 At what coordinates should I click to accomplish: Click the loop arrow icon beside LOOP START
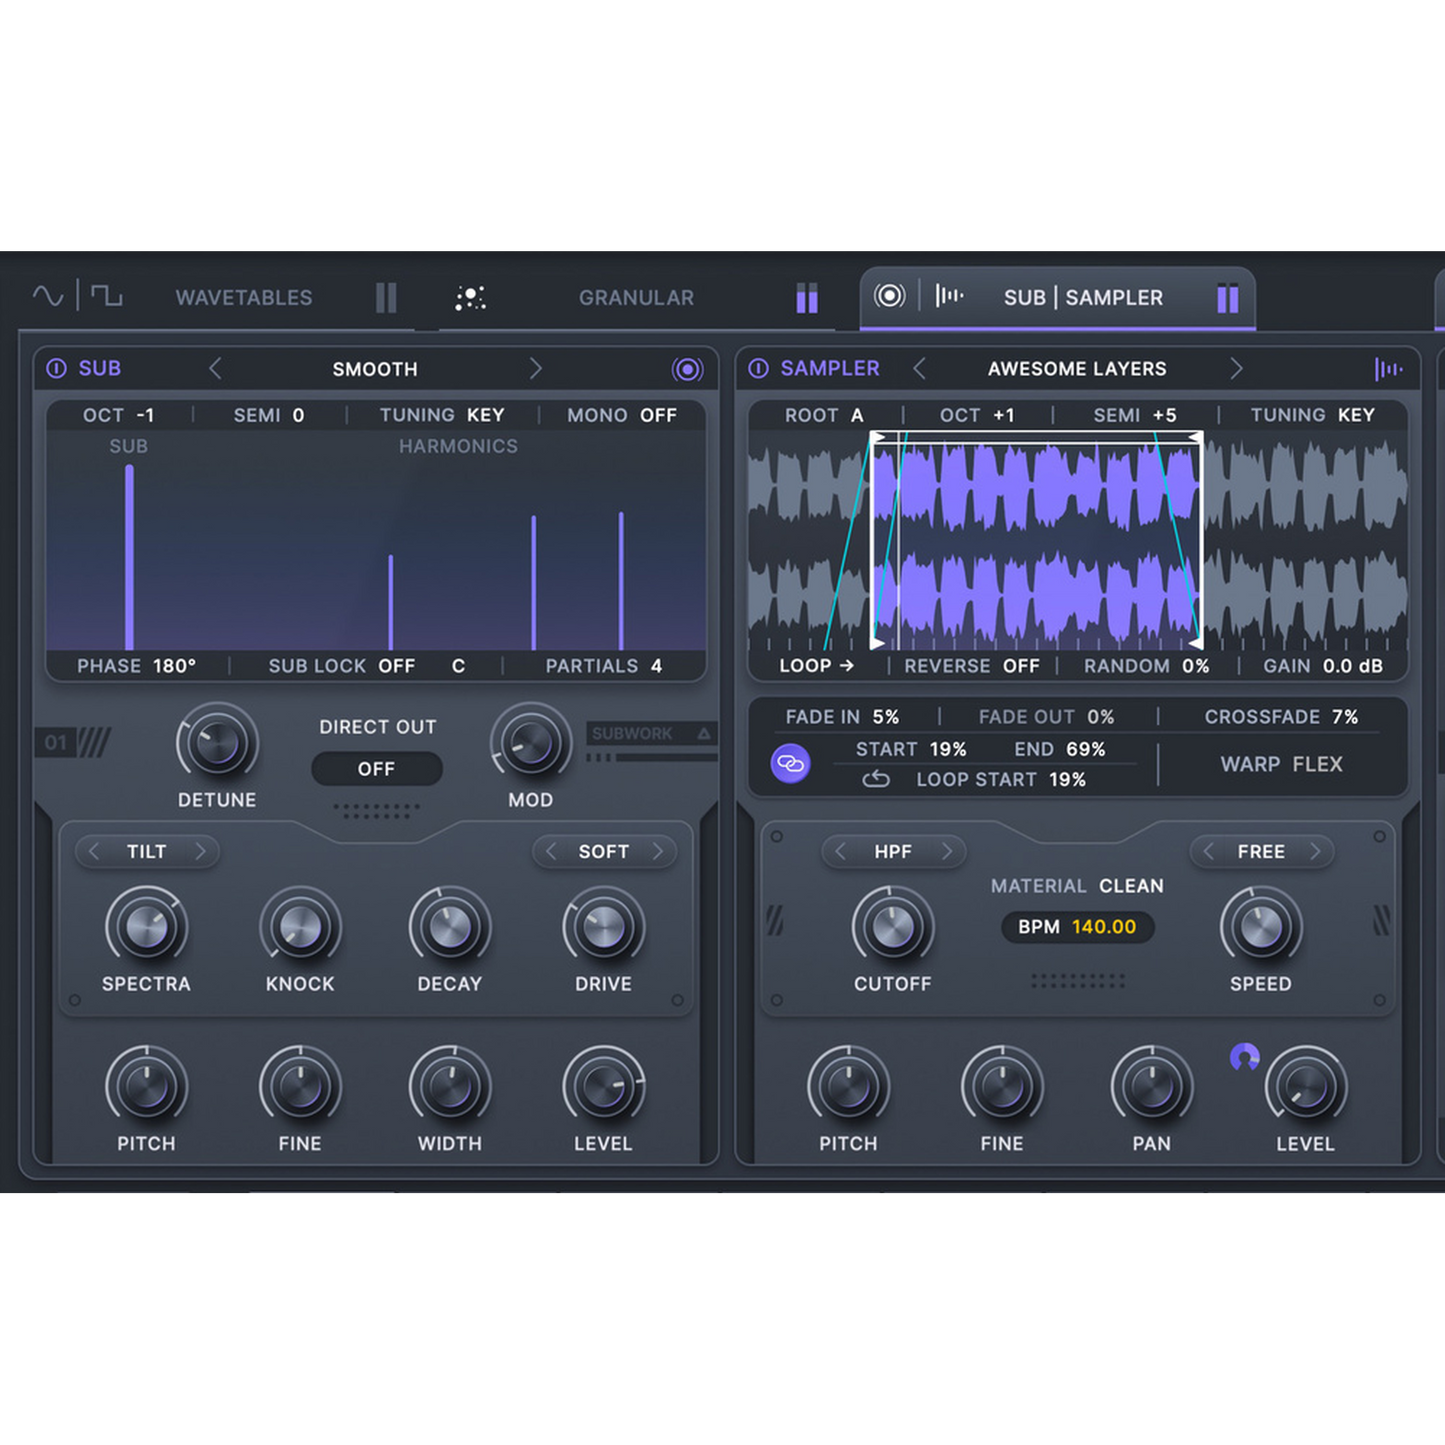point(876,779)
